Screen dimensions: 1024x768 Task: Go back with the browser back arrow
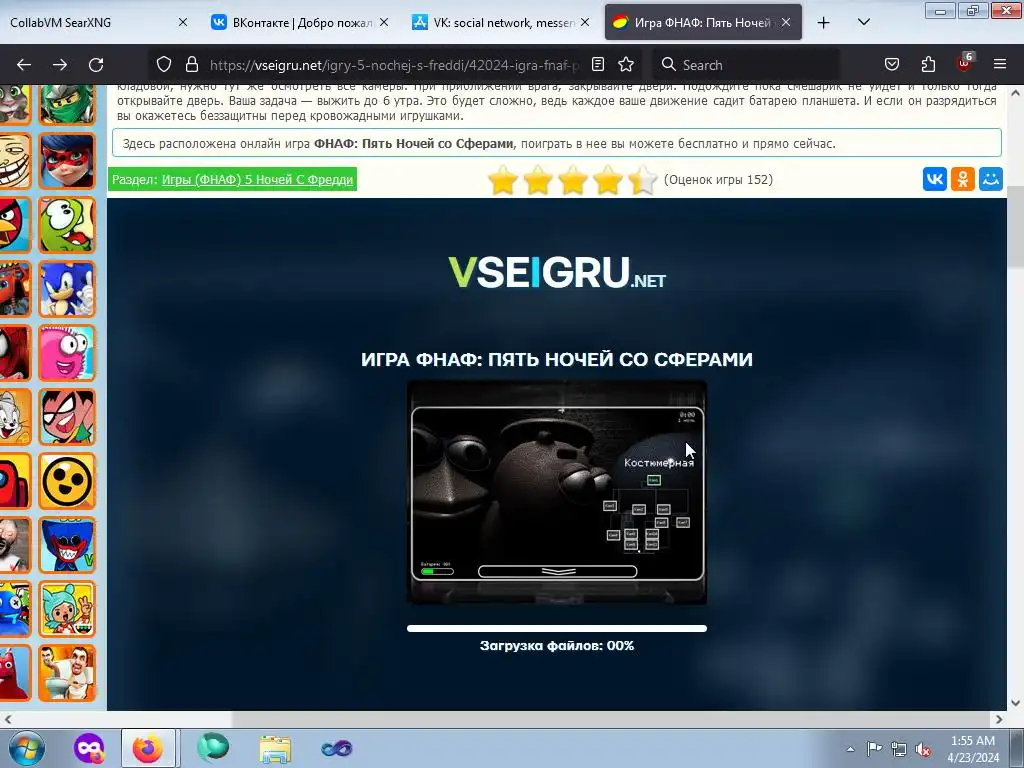24,65
